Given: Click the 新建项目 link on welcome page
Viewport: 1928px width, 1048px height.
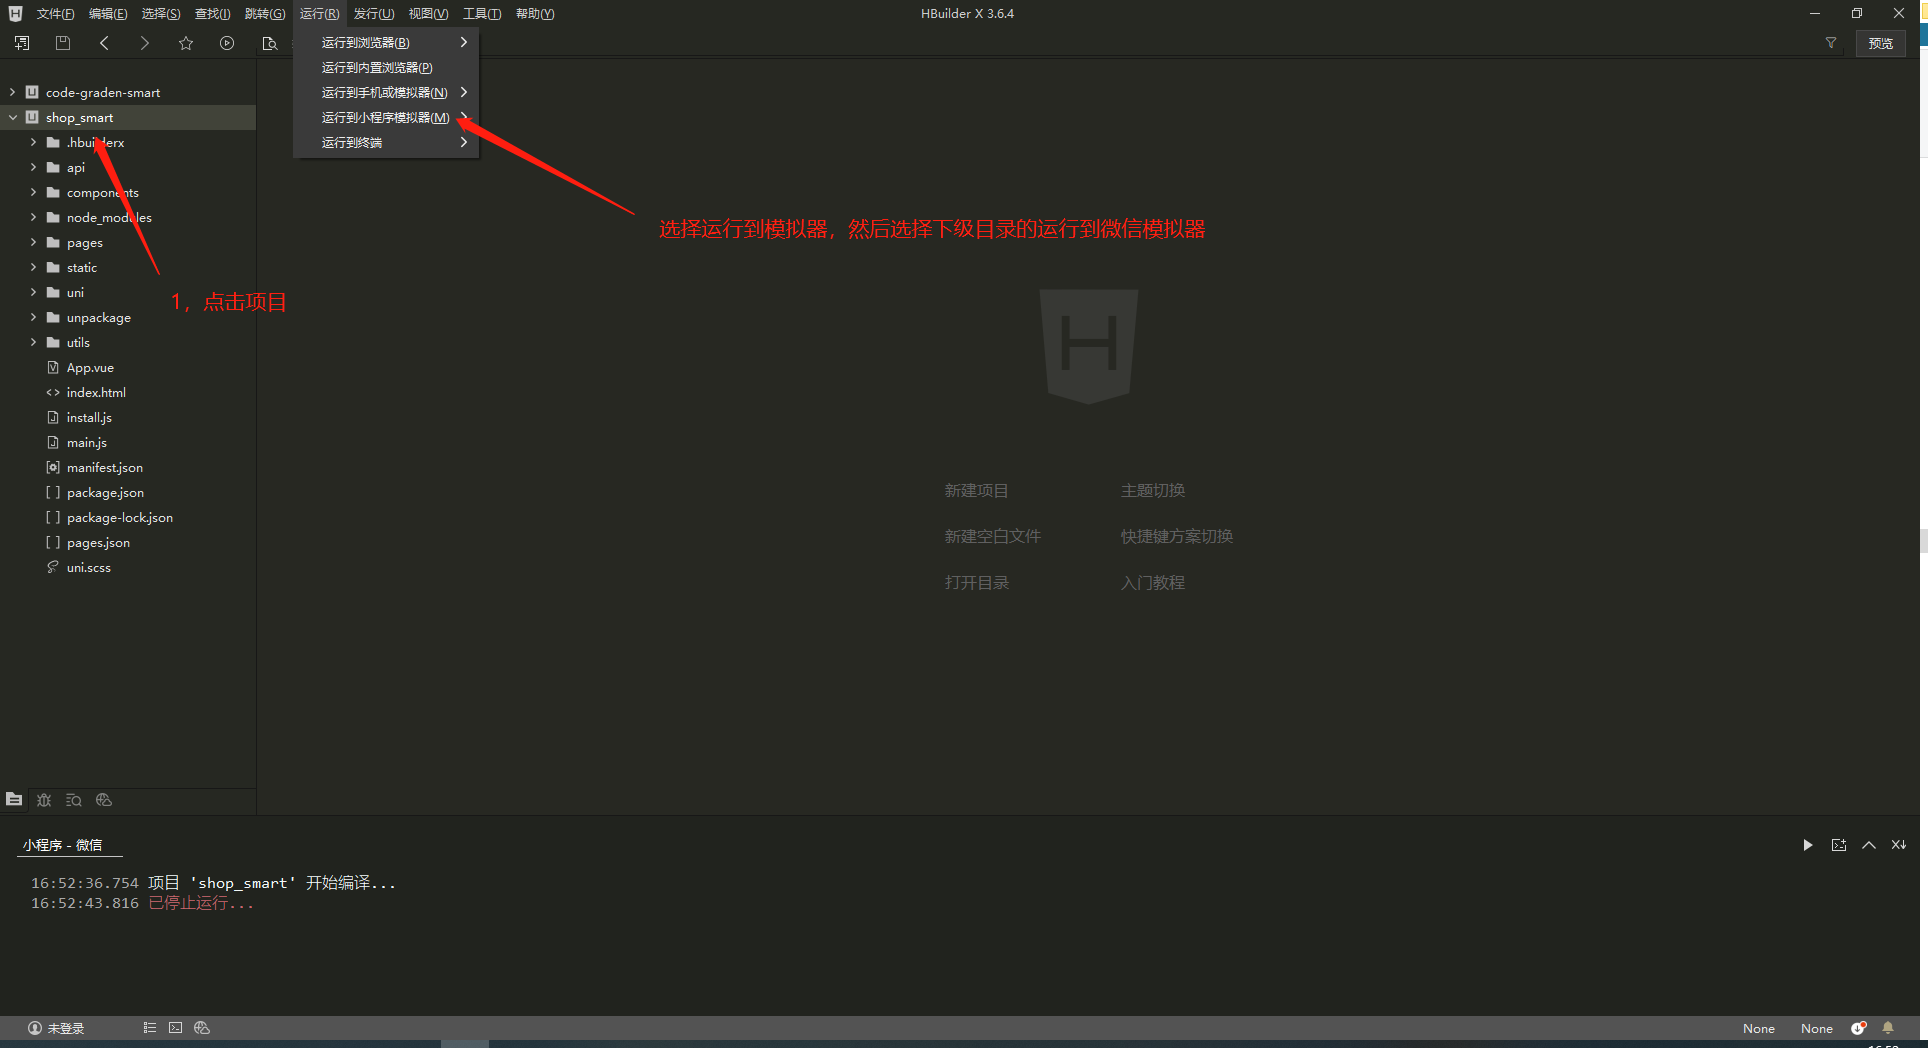Looking at the screenshot, I should 976,490.
